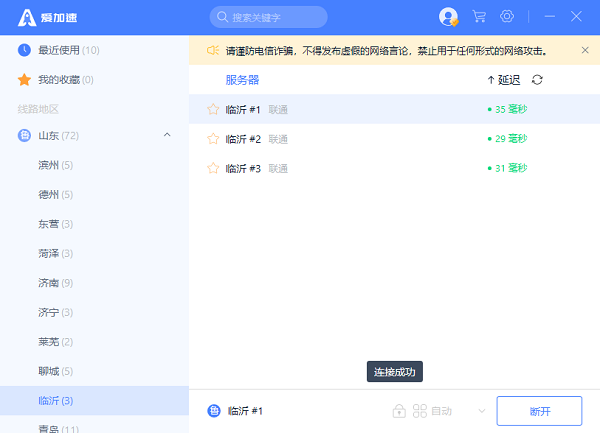Viewport: 600px width, 433px height.
Task: Select 菏泽 (3) city
Action: (x=94, y=253)
